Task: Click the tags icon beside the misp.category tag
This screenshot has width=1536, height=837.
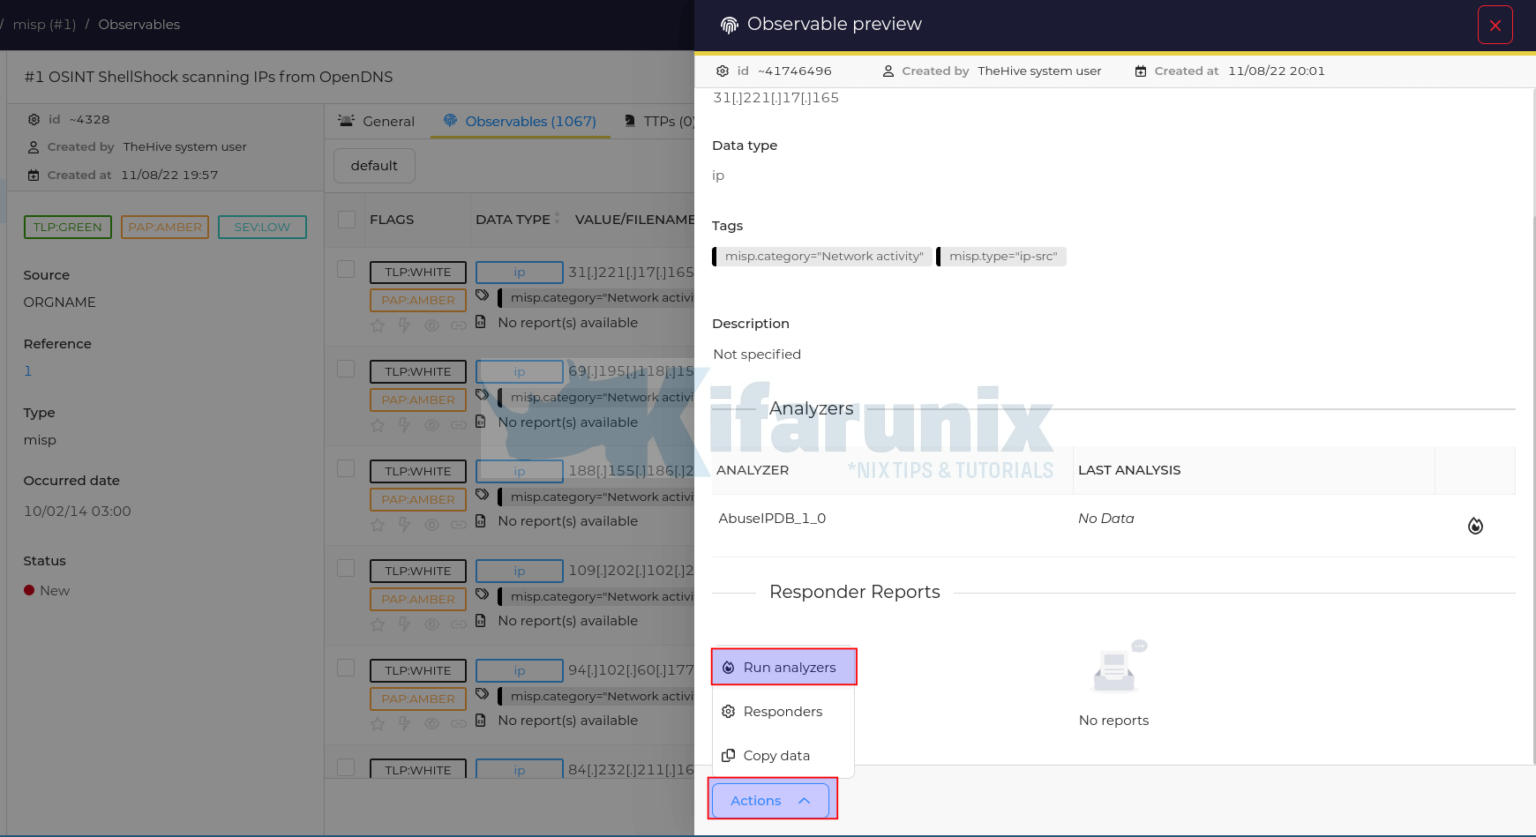Action: [484, 297]
